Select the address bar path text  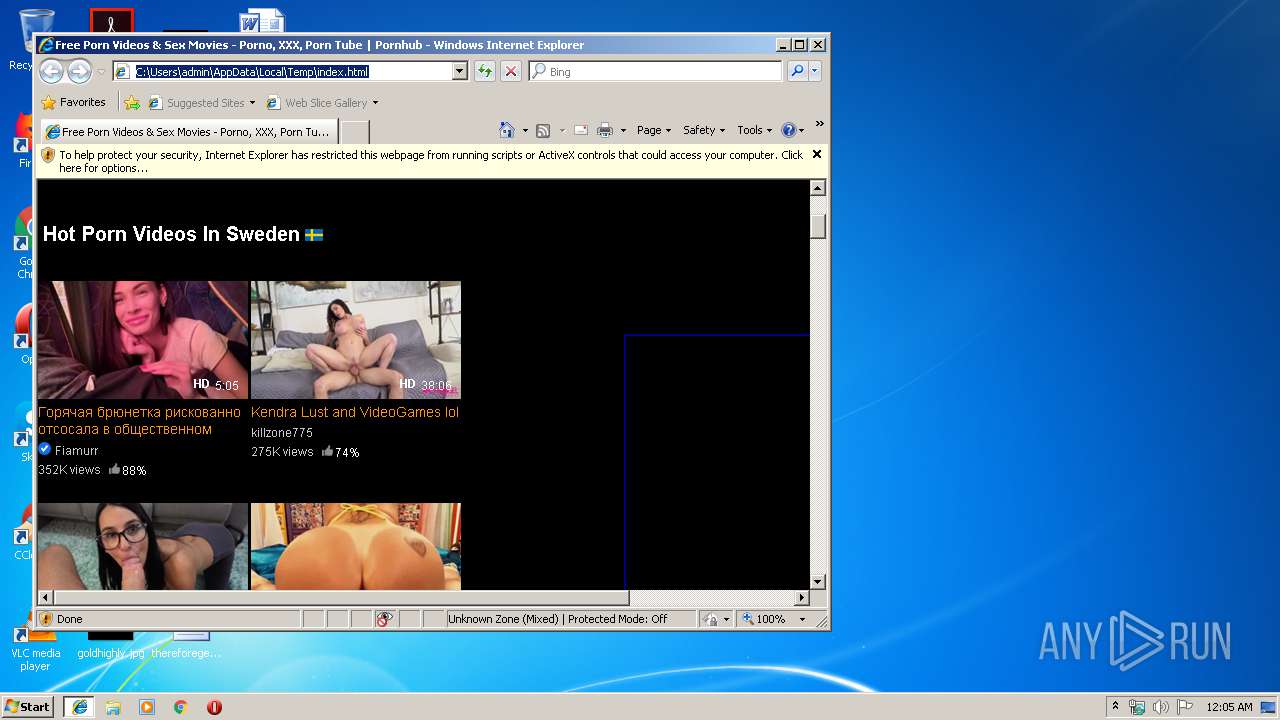tap(252, 72)
